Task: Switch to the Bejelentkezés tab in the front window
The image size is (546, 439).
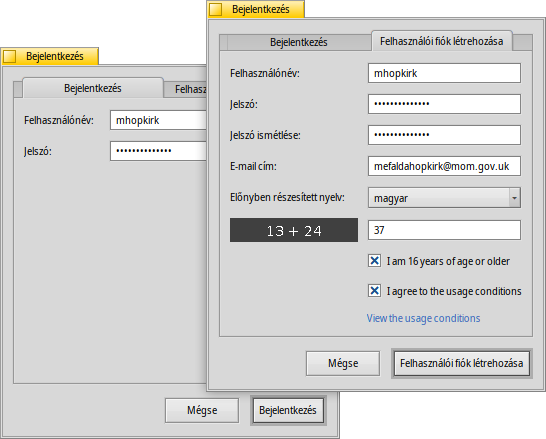Action: (x=299, y=42)
